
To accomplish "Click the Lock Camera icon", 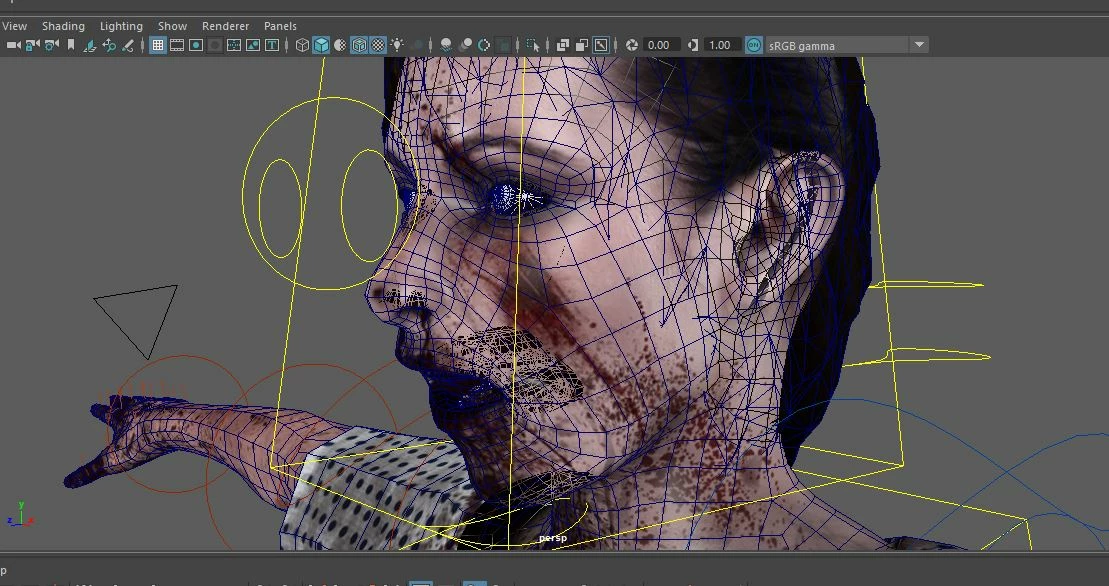I will (x=32, y=45).
